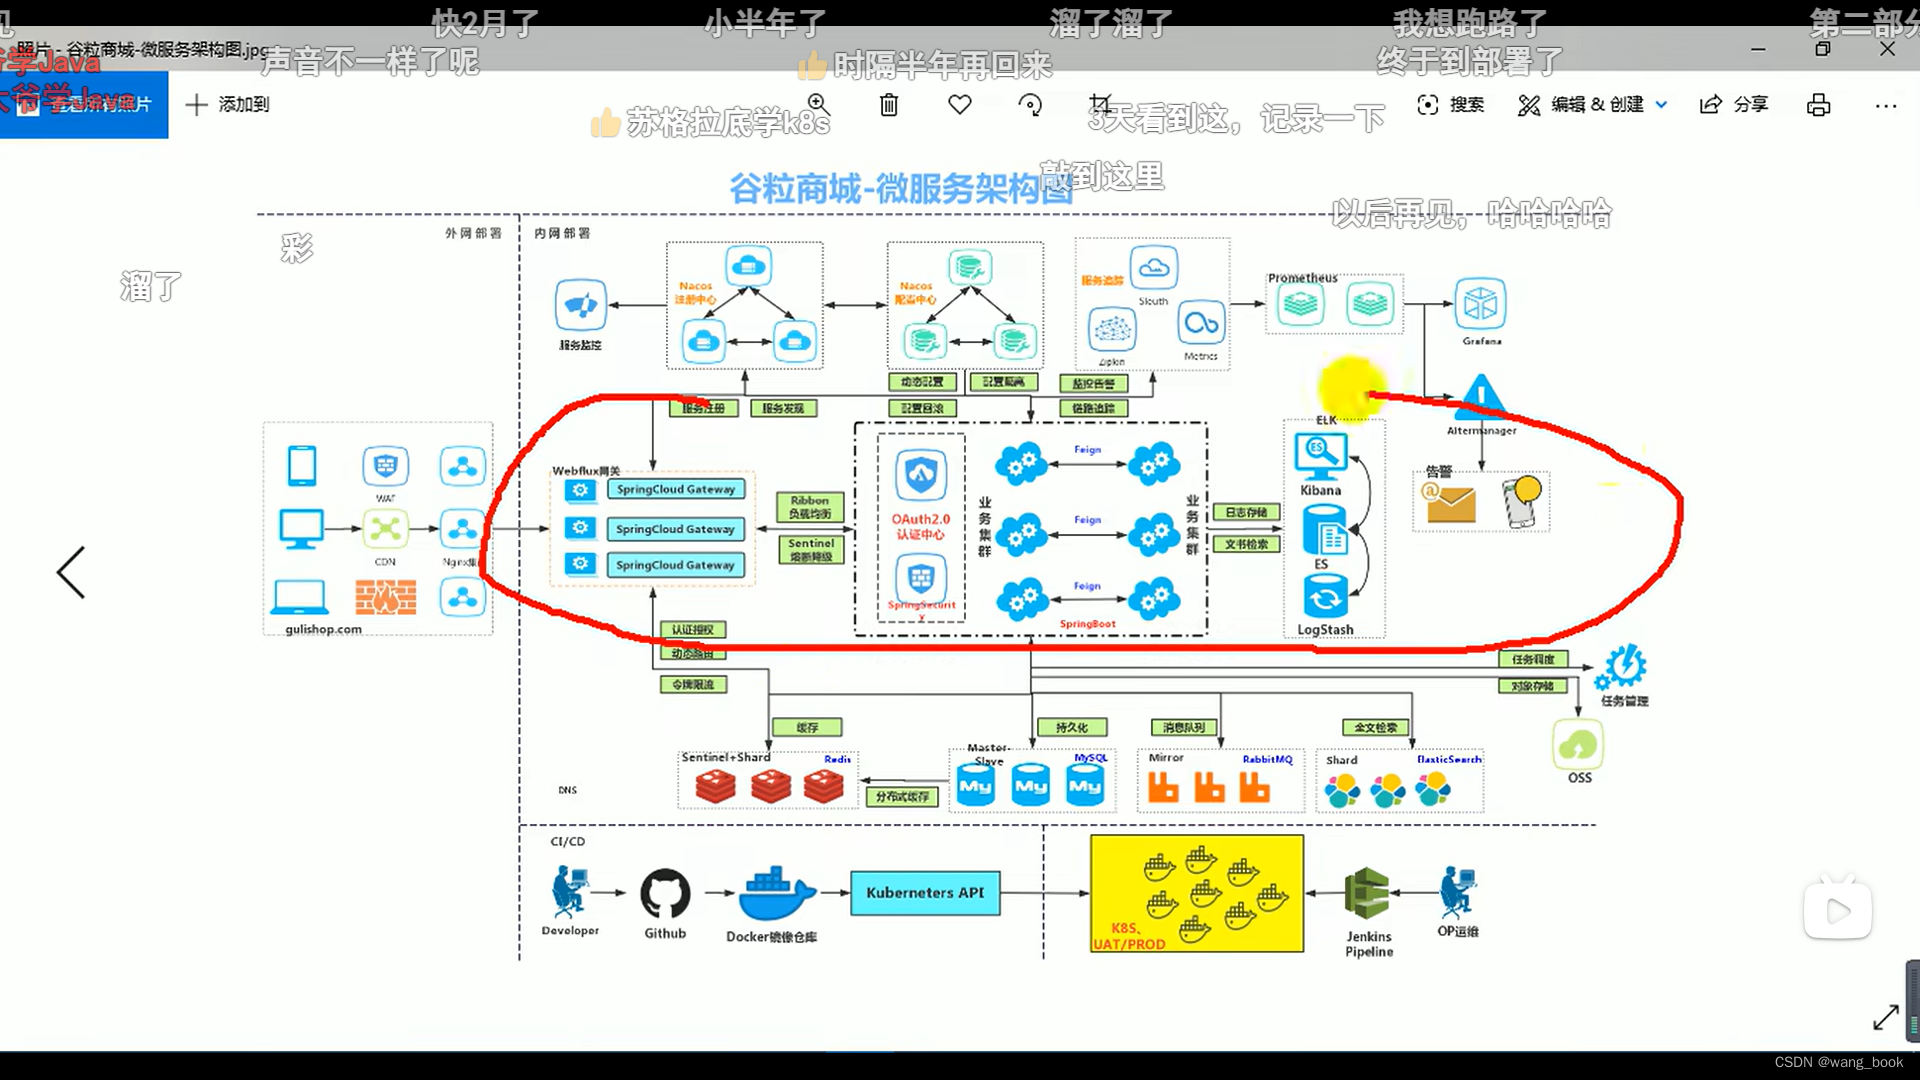Click the Developer figure icon
Viewport: 1920px width, 1080px height.
click(x=569, y=892)
